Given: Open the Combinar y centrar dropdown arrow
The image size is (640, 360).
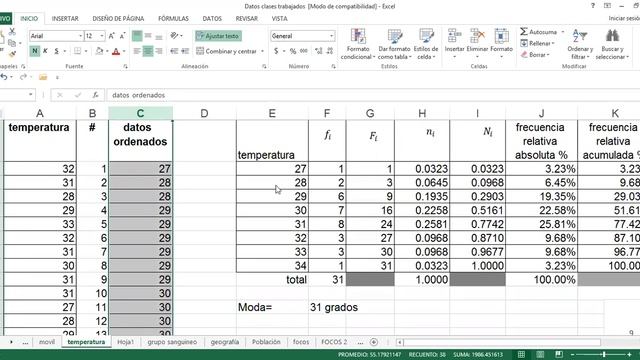Looking at the screenshot, I should 262,51.
